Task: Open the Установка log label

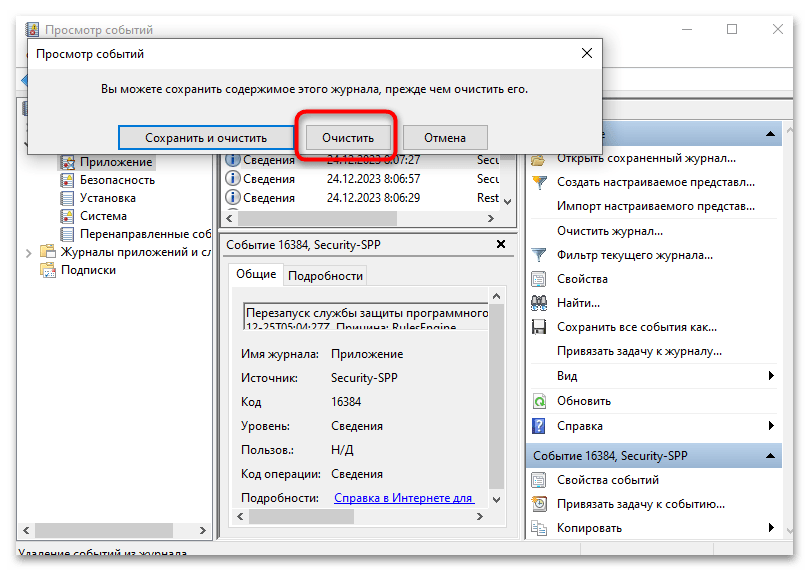Action: click(x=108, y=198)
